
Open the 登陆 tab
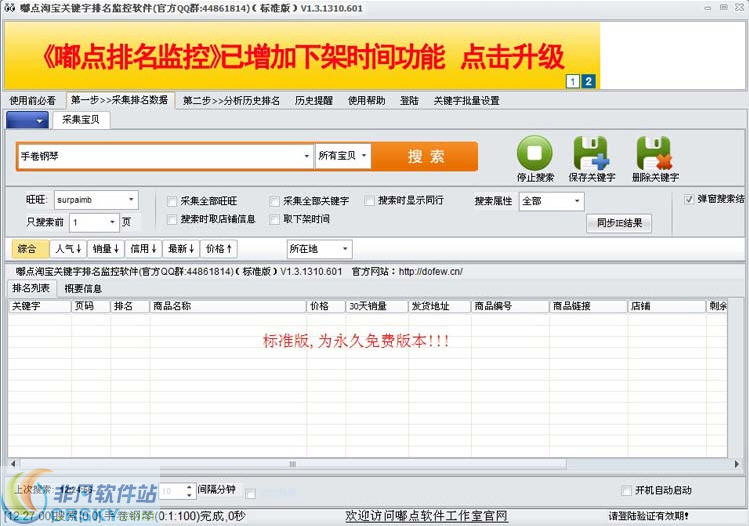[x=409, y=101]
